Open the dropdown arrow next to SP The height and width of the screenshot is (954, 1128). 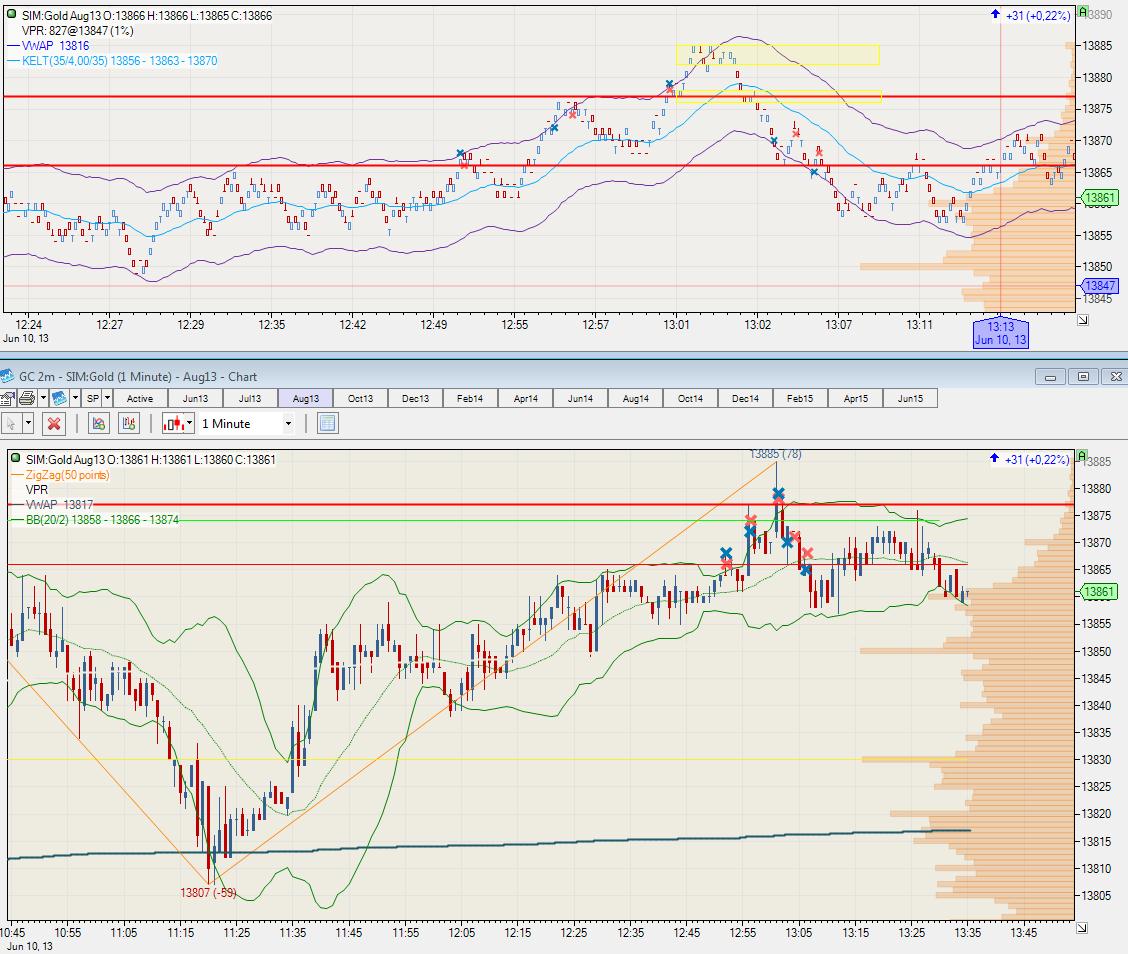(x=107, y=399)
